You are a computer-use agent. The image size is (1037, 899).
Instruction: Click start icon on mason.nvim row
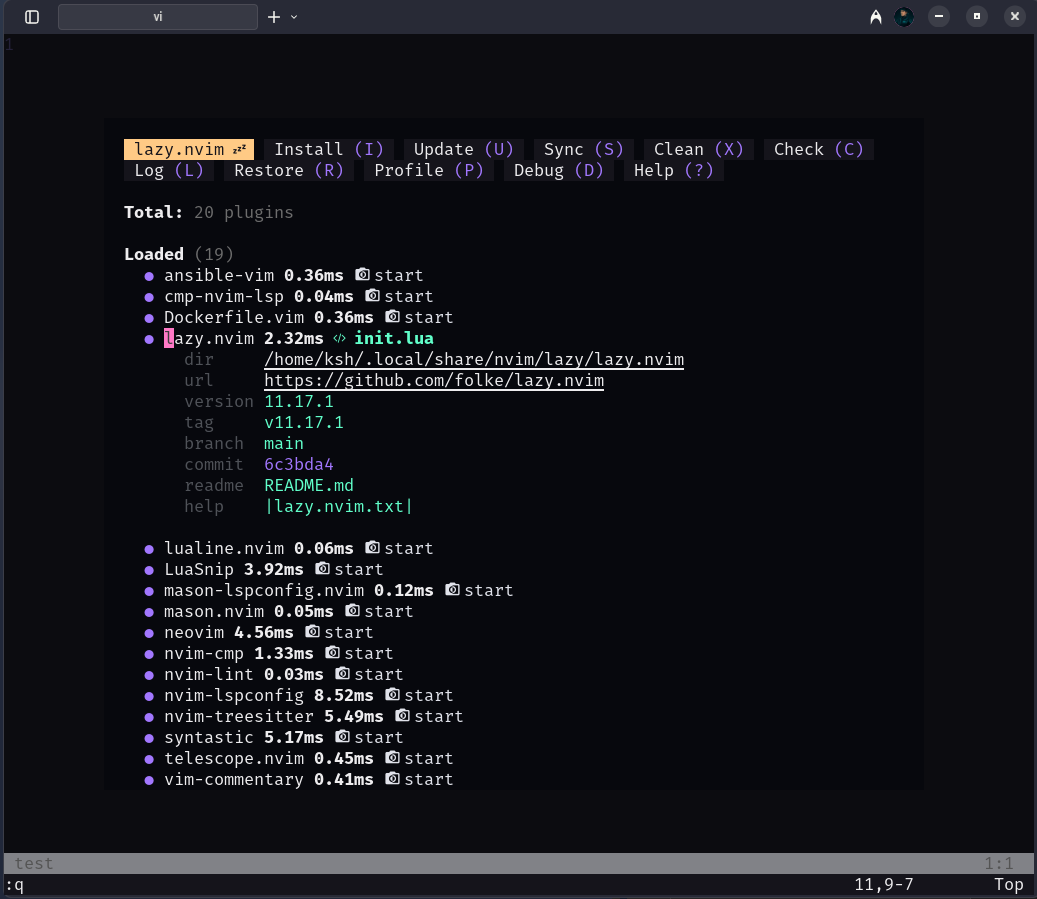tap(353, 611)
